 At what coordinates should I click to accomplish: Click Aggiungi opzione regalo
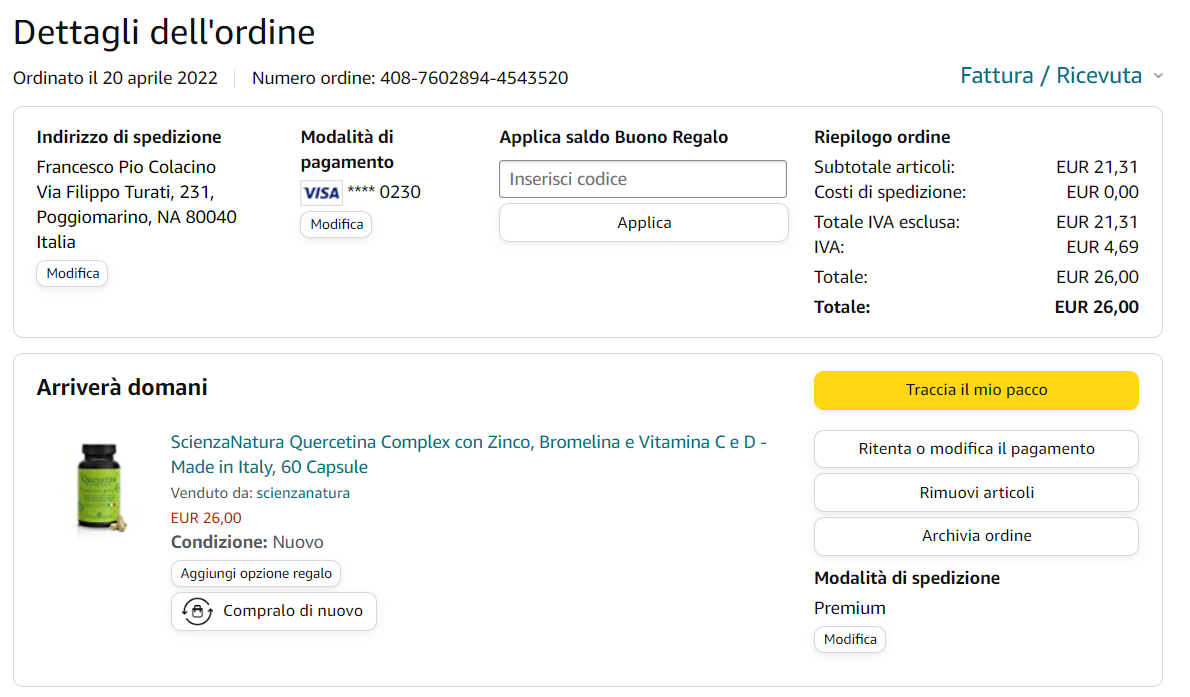point(256,573)
